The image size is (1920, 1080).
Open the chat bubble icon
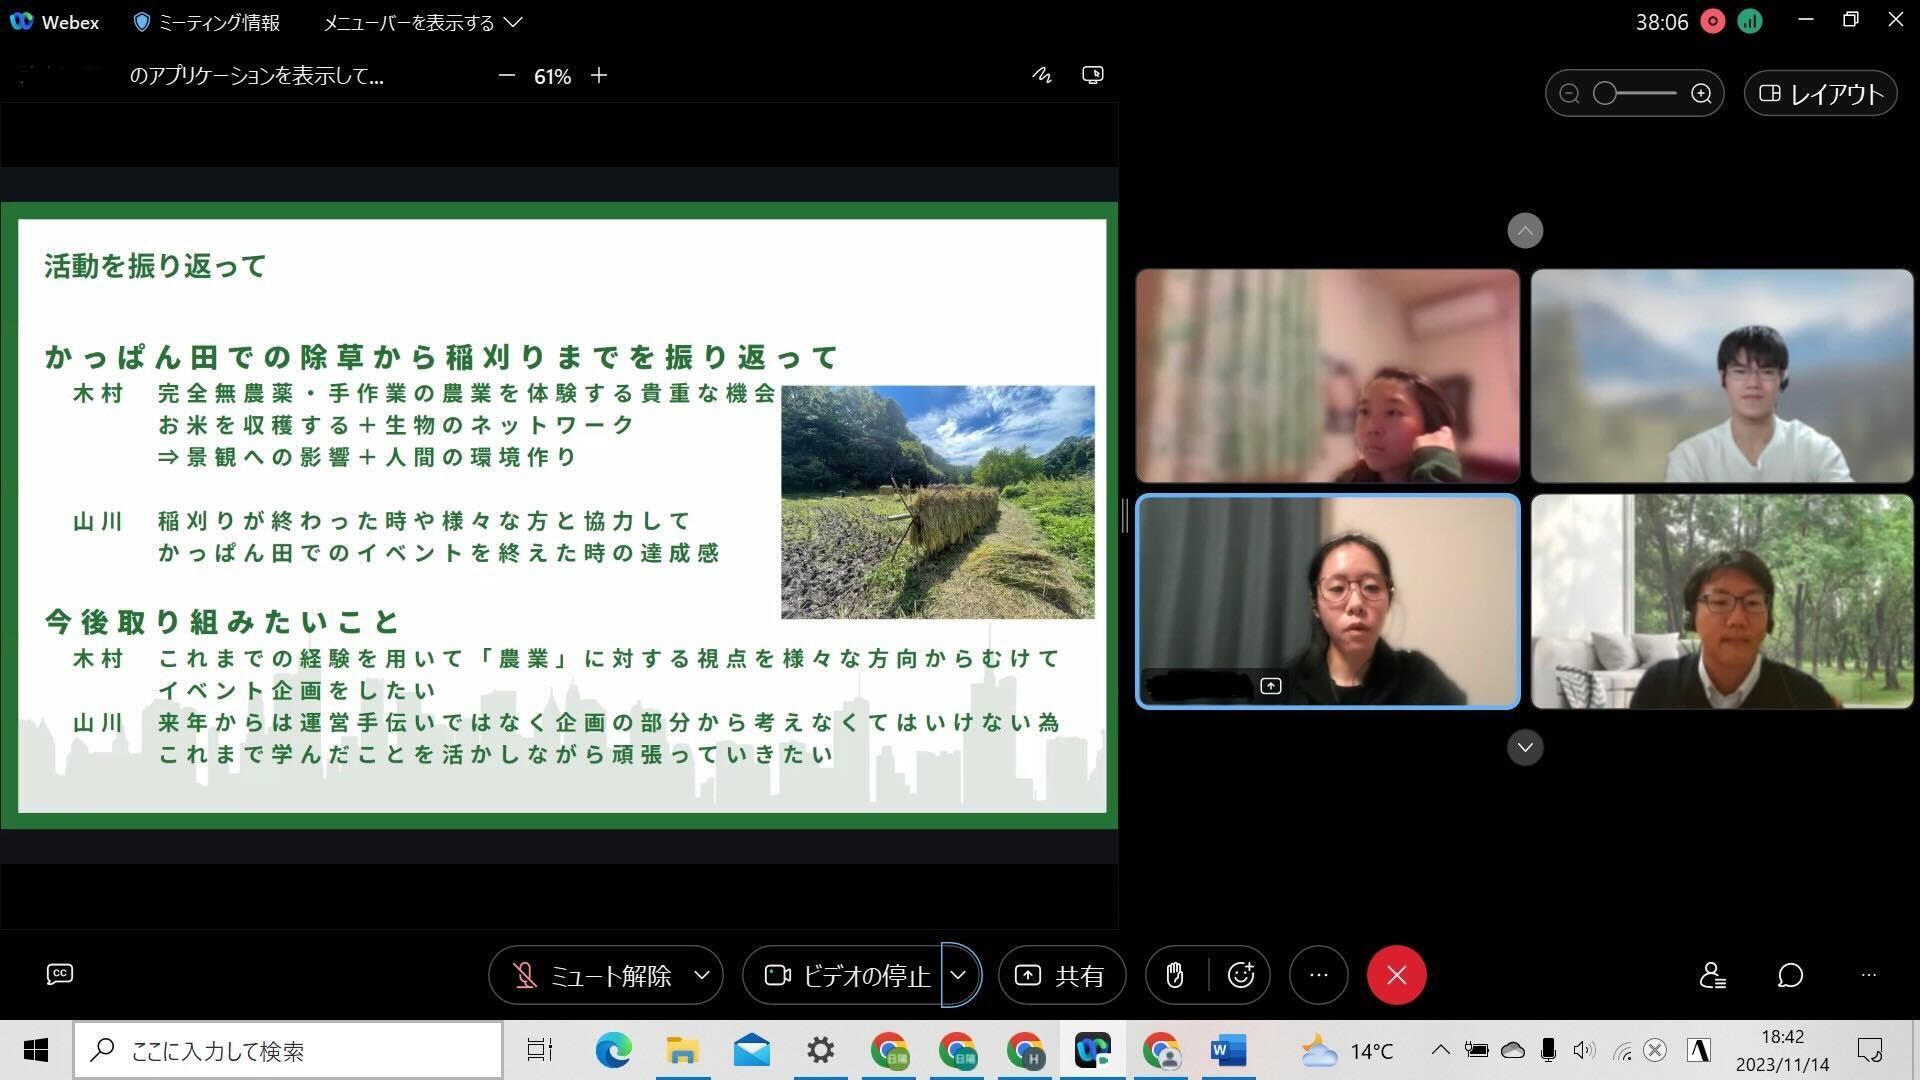(x=1790, y=975)
